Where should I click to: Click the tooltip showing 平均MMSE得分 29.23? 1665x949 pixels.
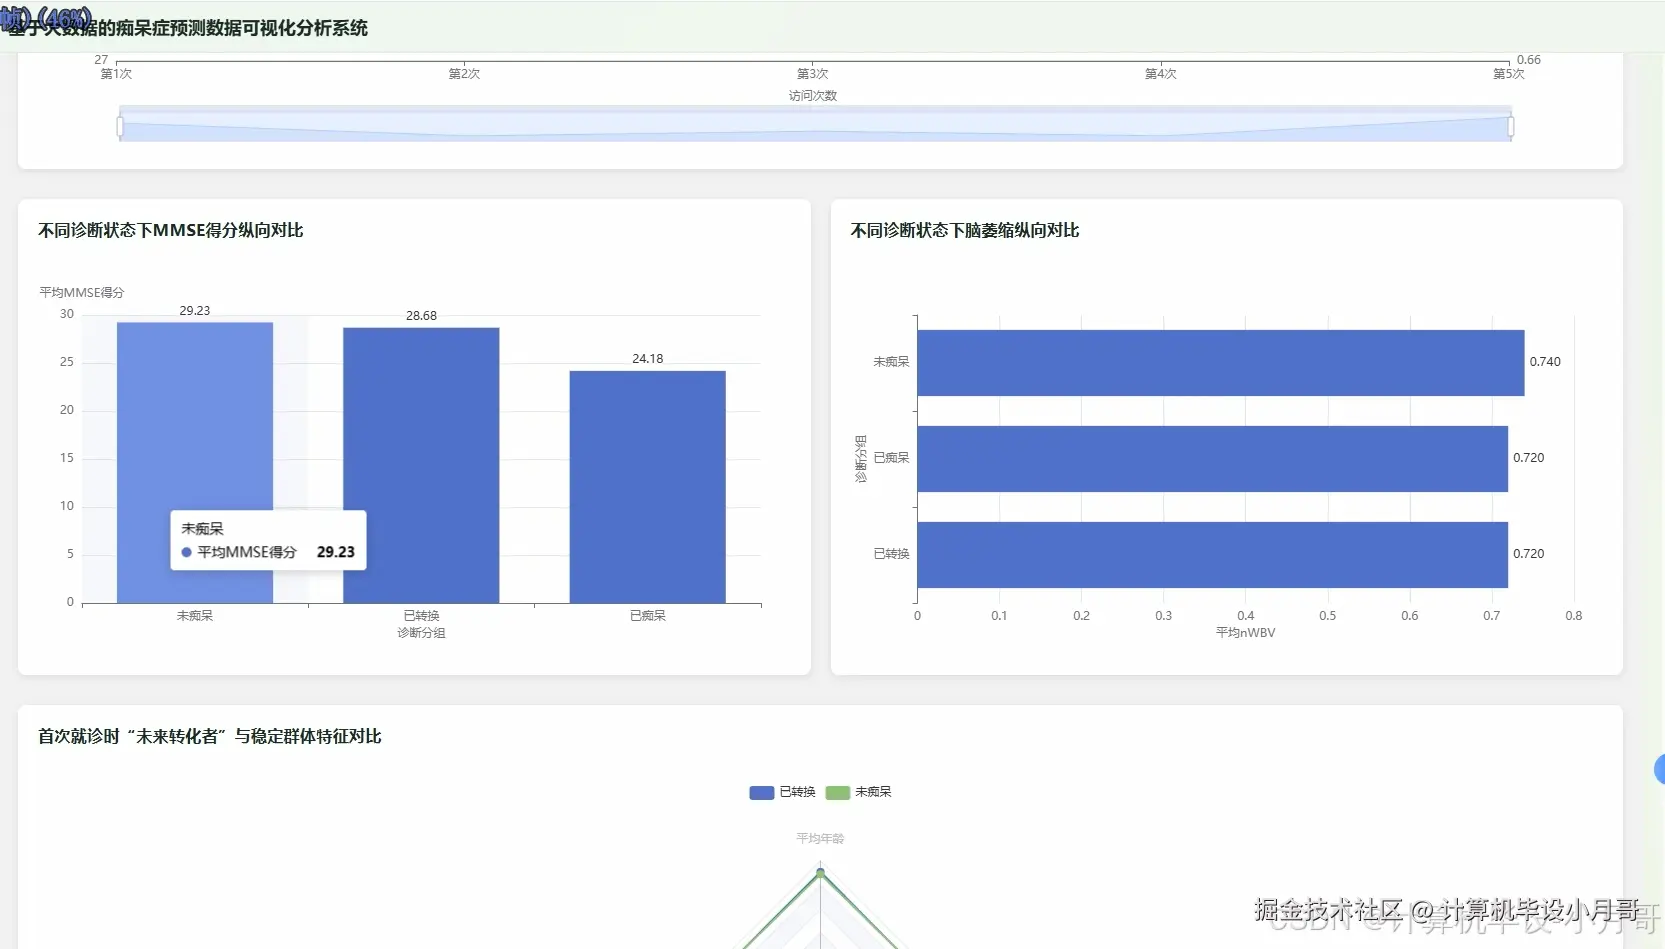[x=268, y=541]
